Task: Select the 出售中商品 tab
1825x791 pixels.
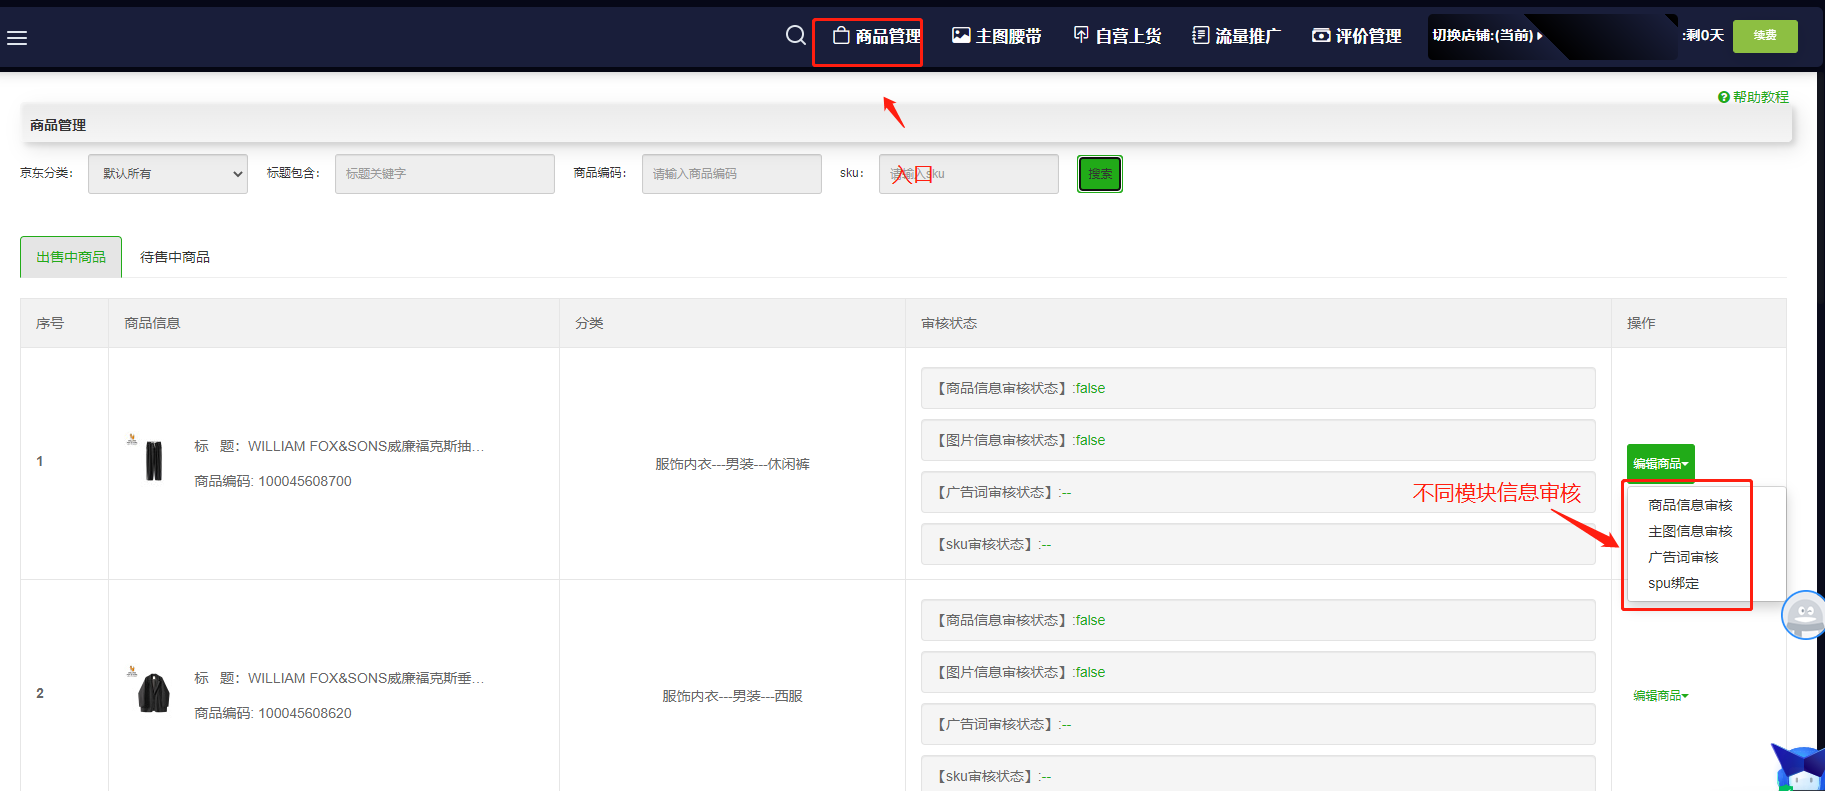Action: (71, 258)
